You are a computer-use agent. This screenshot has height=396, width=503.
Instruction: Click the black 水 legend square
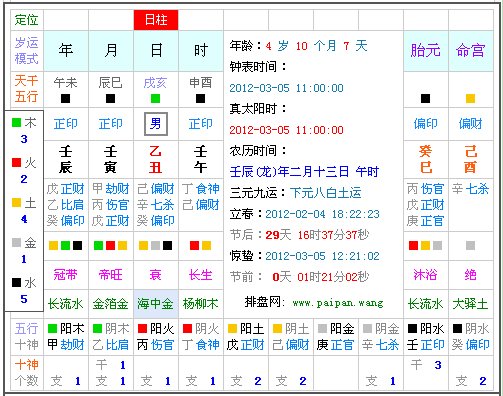16,282
